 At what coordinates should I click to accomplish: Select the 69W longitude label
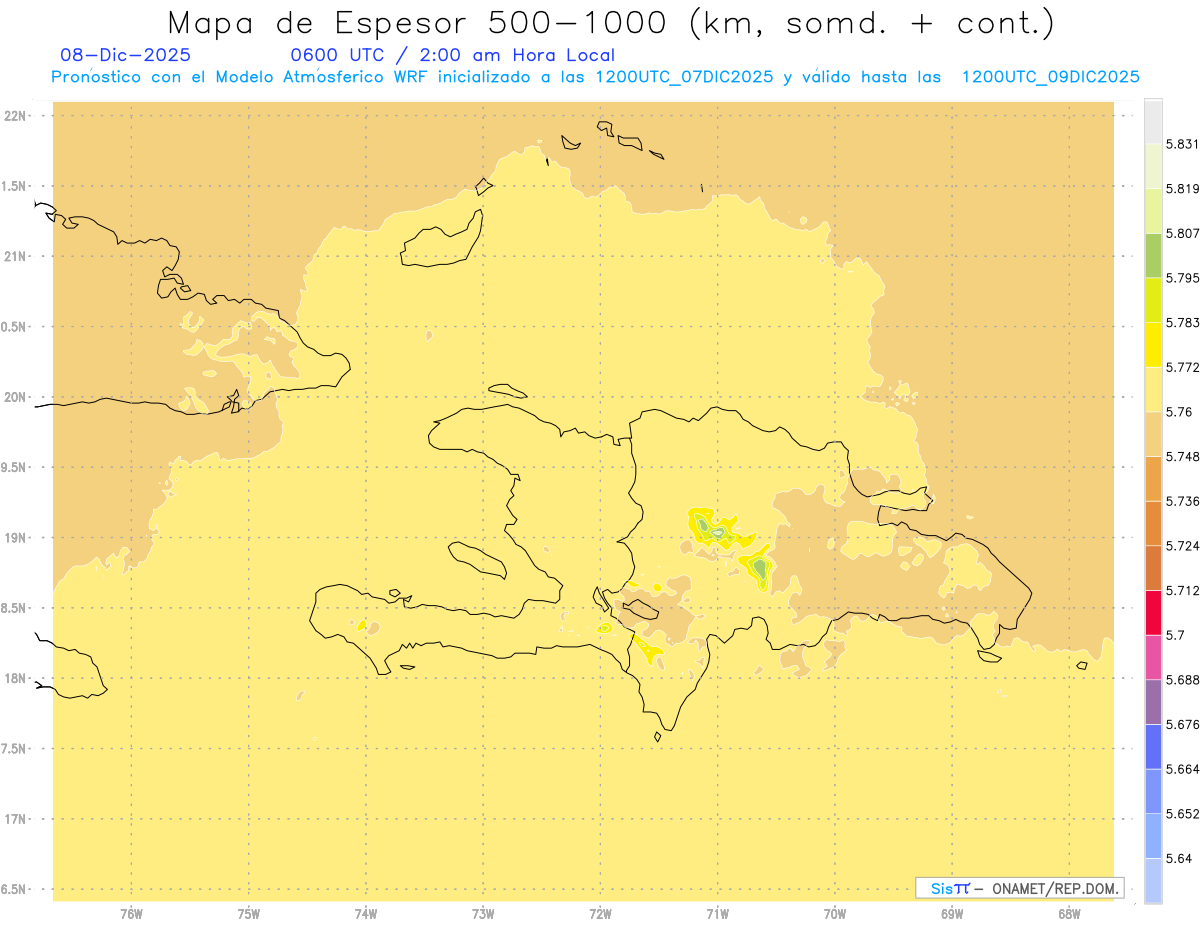click(952, 914)
